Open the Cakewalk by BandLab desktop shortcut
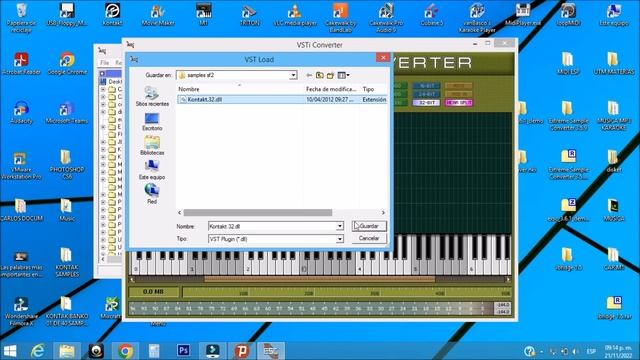 340,18
